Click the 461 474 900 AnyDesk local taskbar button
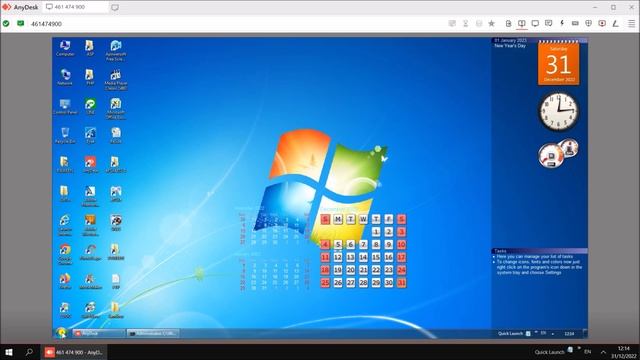The image size is (640, 360). coord(74,352)
